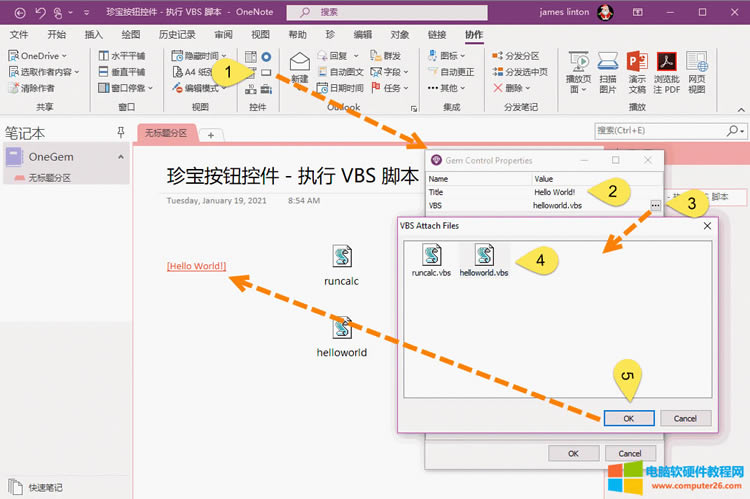This screenshot has height=499, width=750.
Task: Select runcalc.vbs file in attach list
Action: coord(431,260)
